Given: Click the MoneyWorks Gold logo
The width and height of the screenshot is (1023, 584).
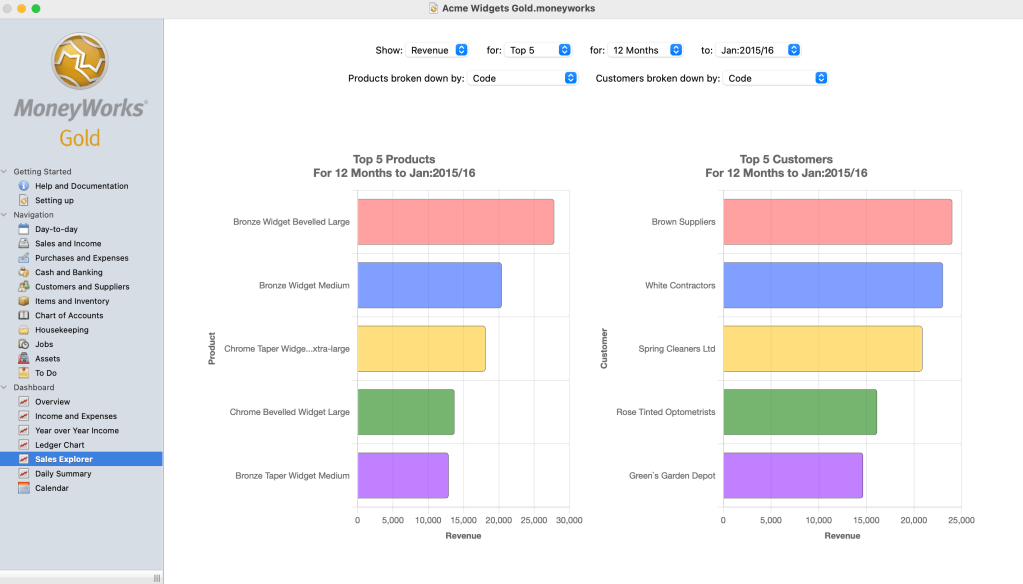Looking at the screenshot, I should (80, 90).
